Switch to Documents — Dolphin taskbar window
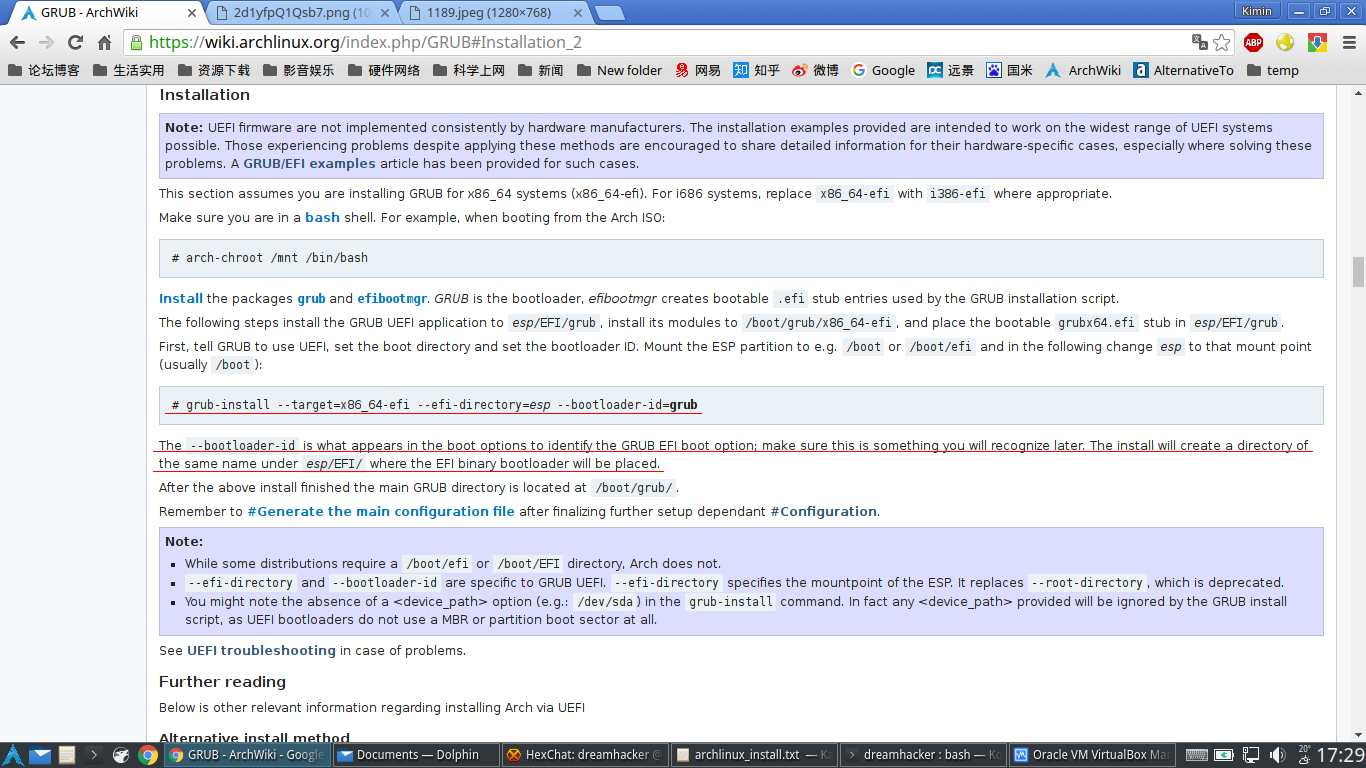1366x768 pixels. point(415,755)
